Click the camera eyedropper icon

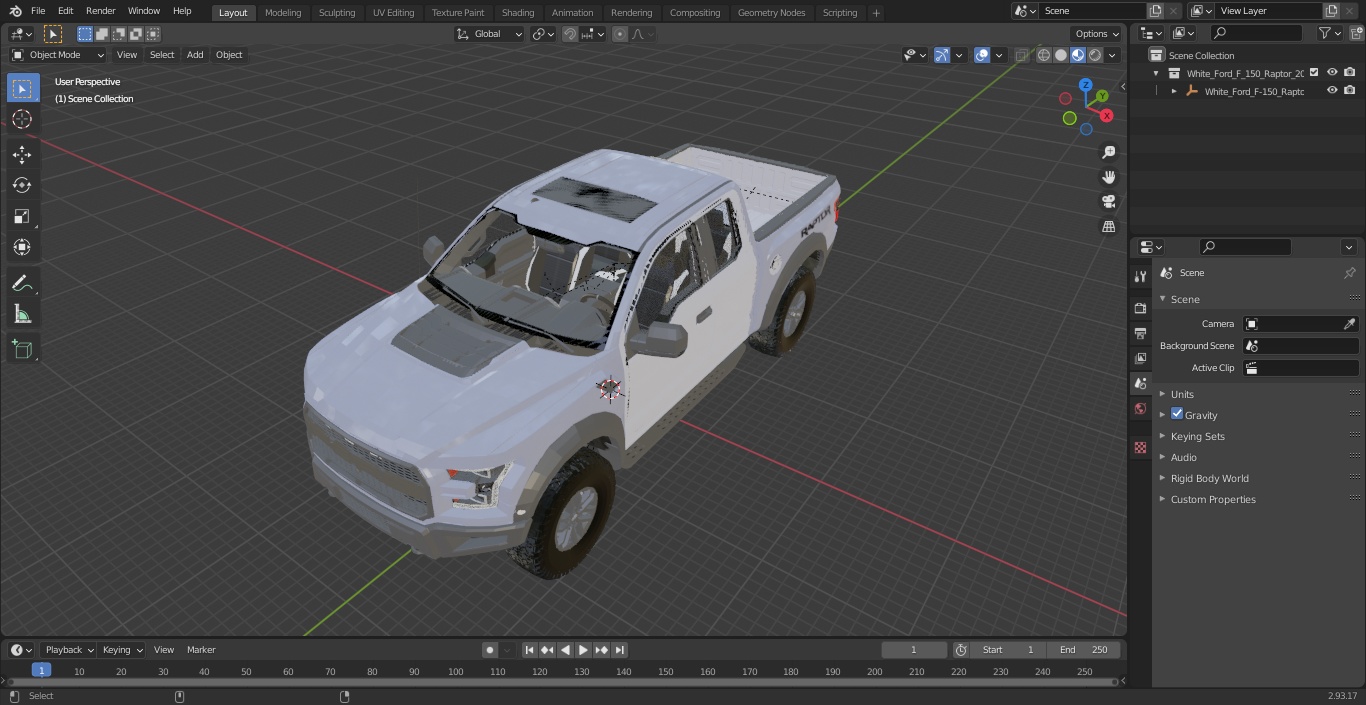[x=1349, y=324]
